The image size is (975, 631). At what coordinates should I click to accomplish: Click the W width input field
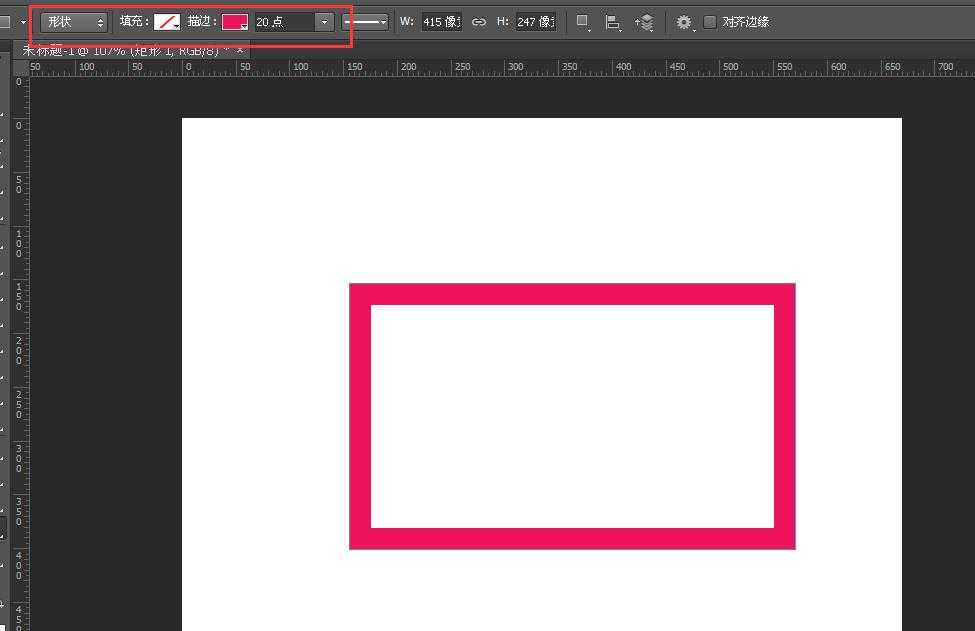440,21
